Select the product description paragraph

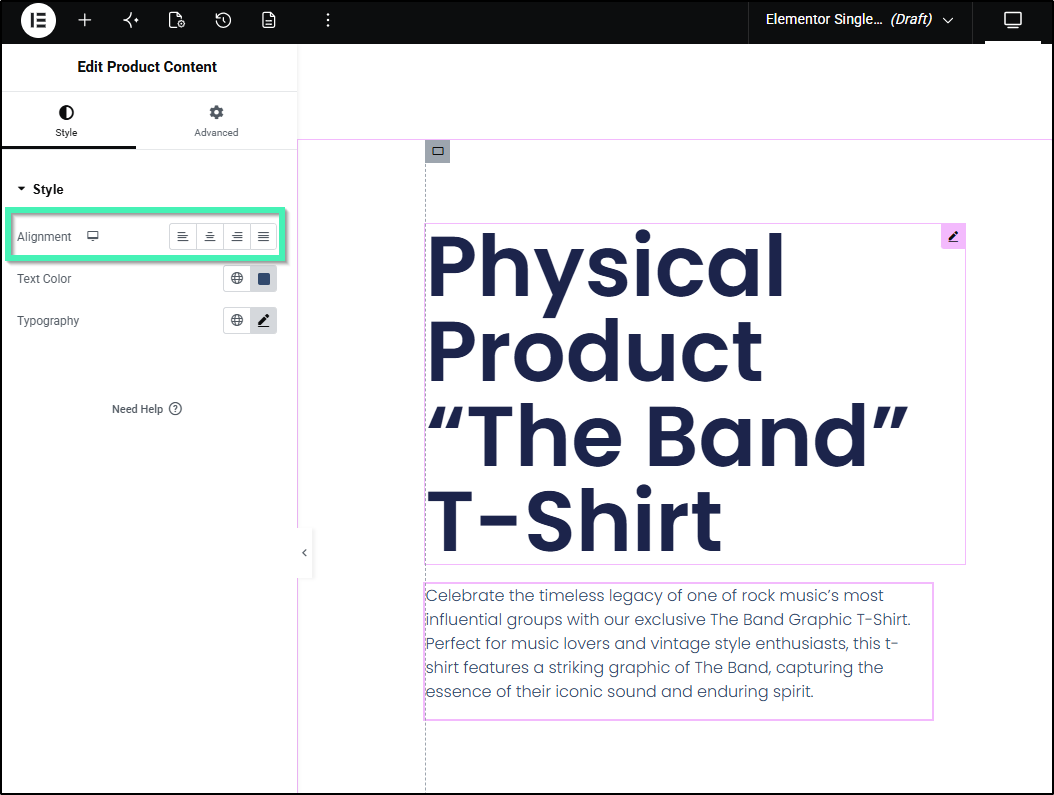(x=678, y=651)
